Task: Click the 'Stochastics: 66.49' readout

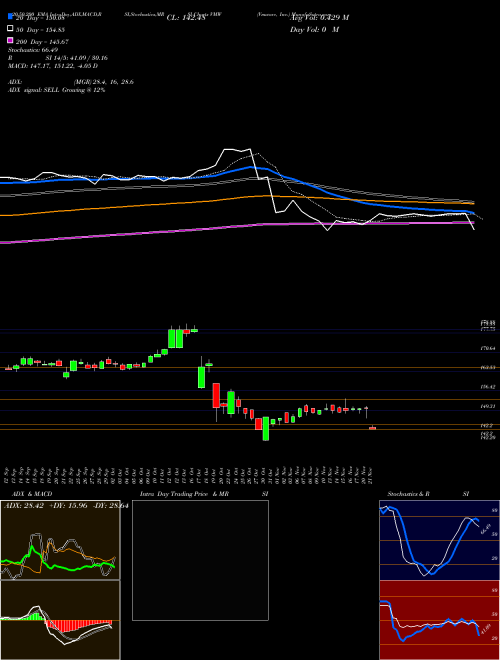Action: click(32, 50)
